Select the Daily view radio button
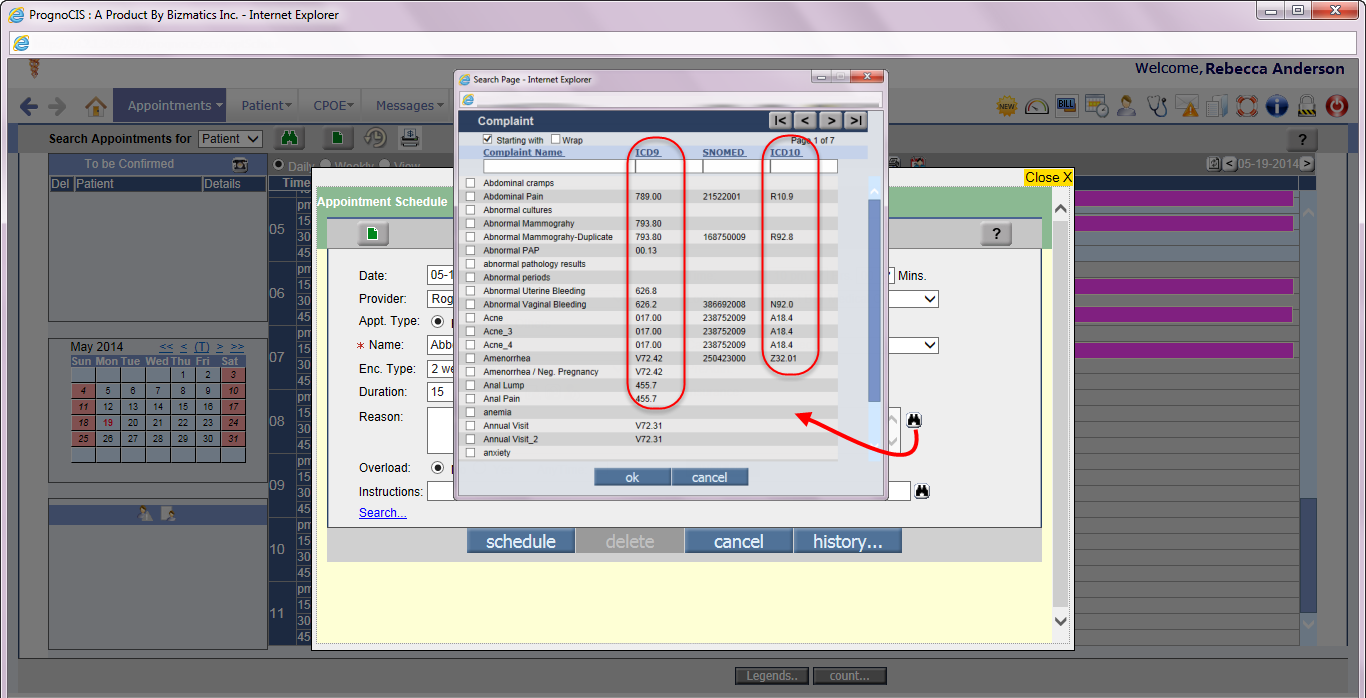 279,165
